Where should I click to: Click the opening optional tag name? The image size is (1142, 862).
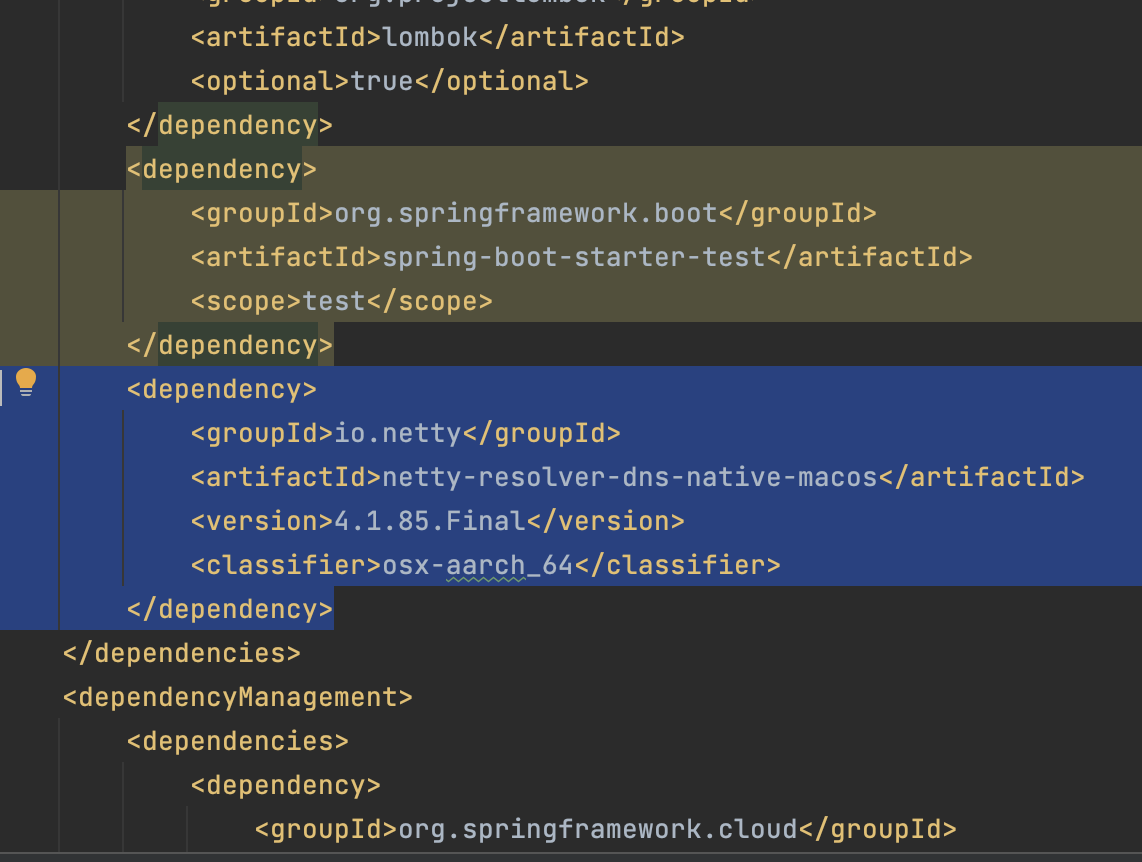tap(270, 81)
